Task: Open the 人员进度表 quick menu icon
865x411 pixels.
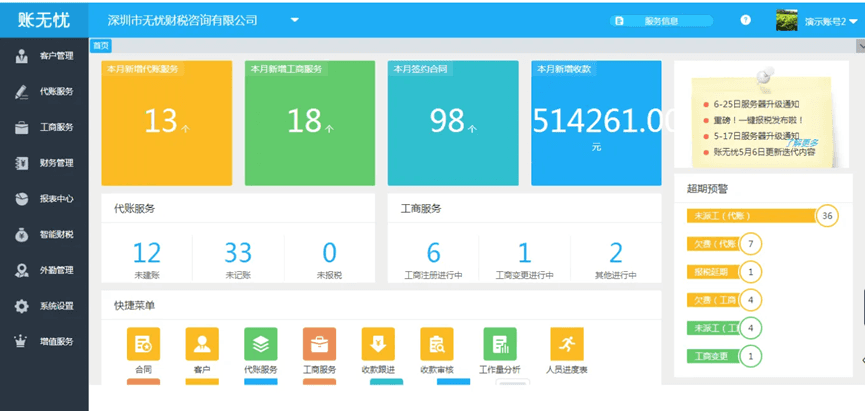Action: [567, 344]
